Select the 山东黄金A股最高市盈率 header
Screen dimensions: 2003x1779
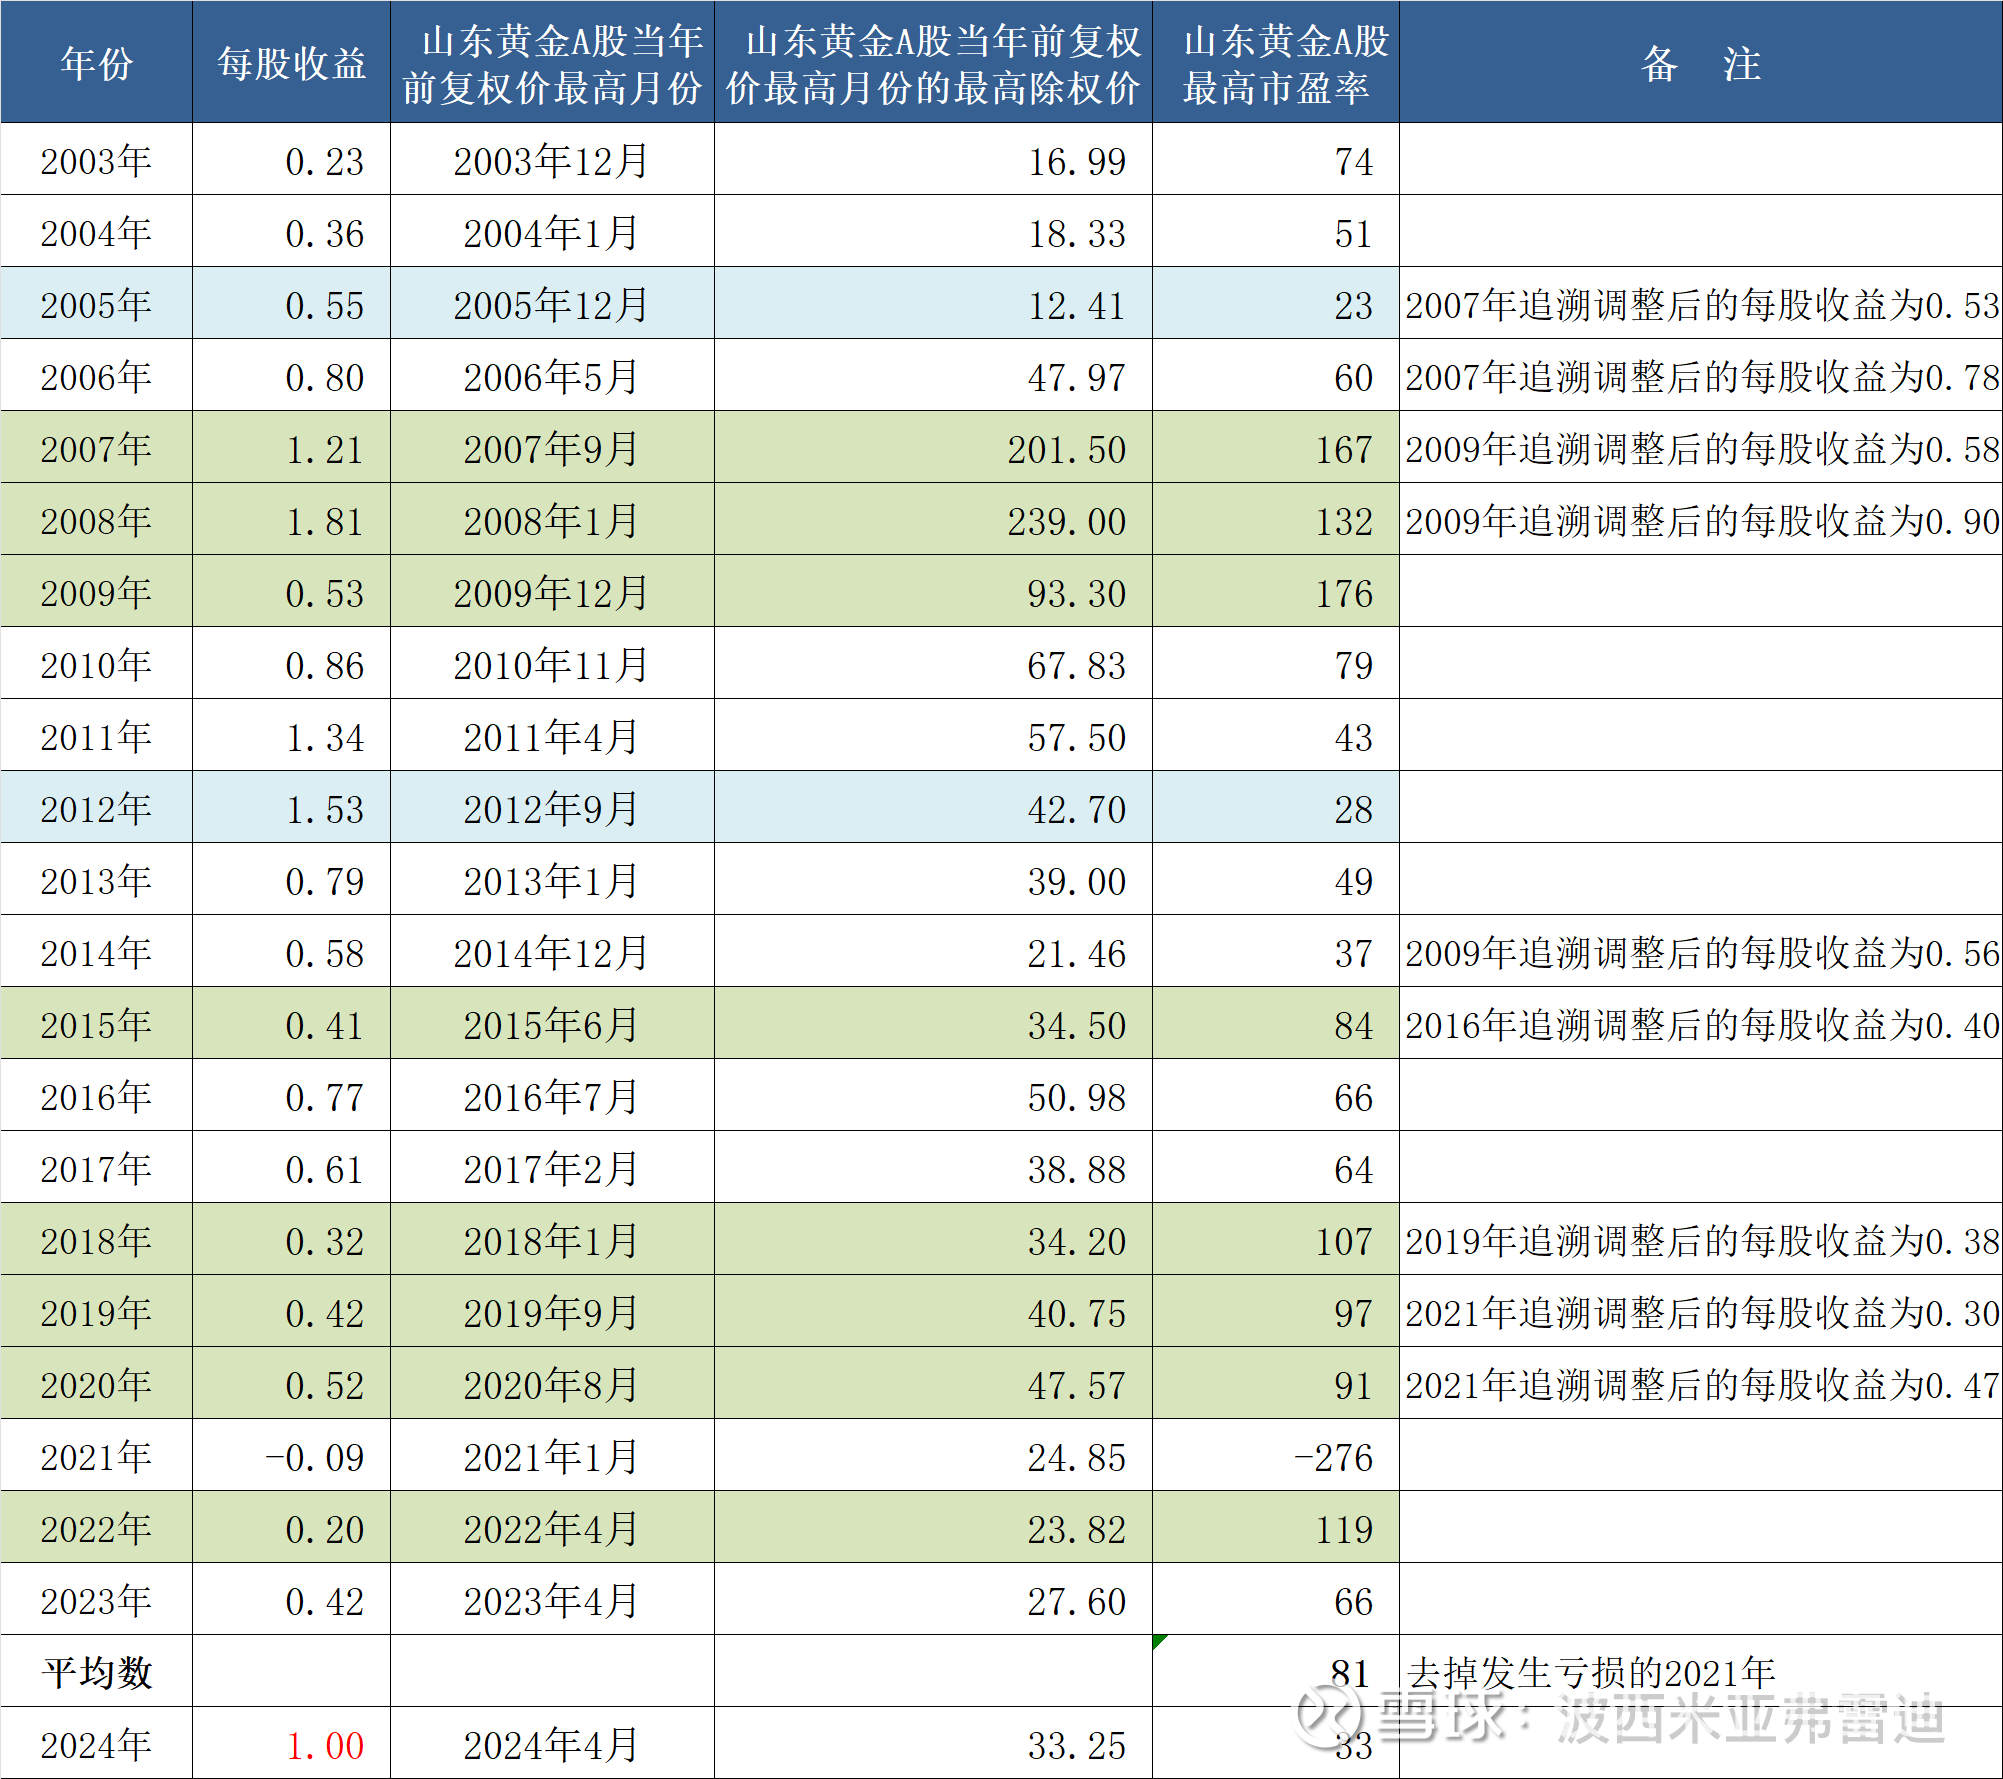(1276, 62)
